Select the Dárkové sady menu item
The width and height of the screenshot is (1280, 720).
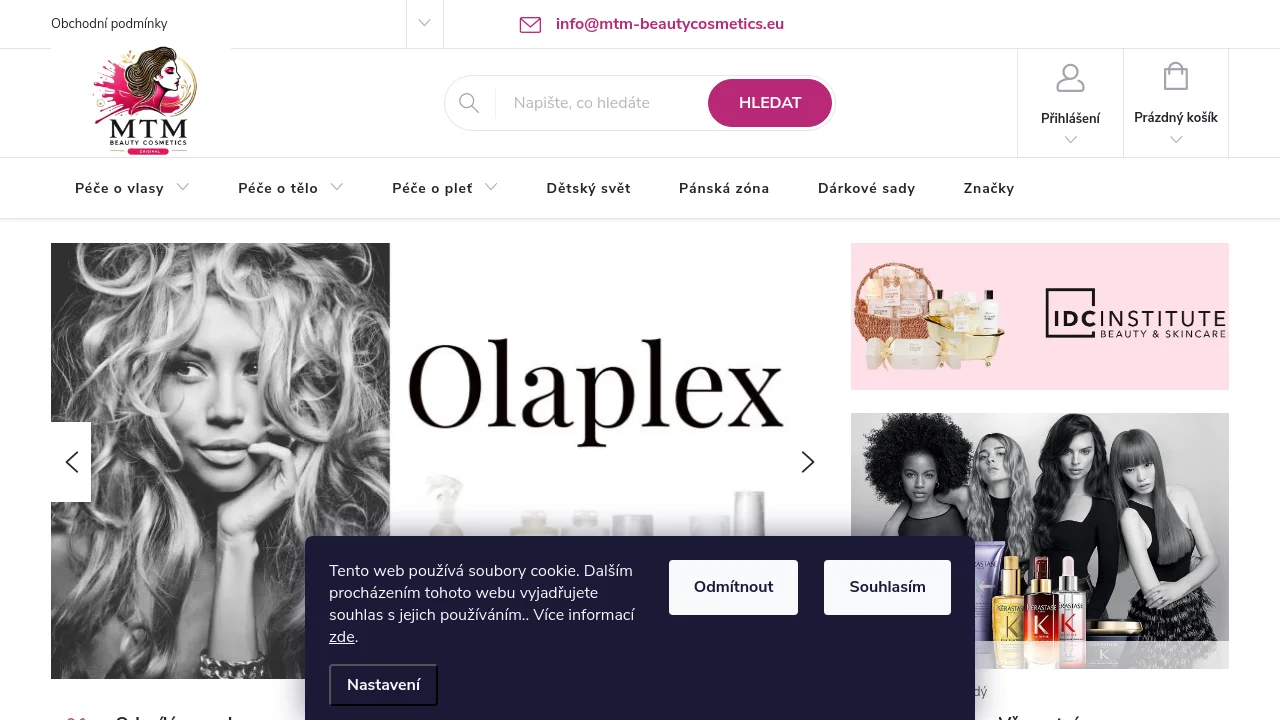(x=866, y=188)
